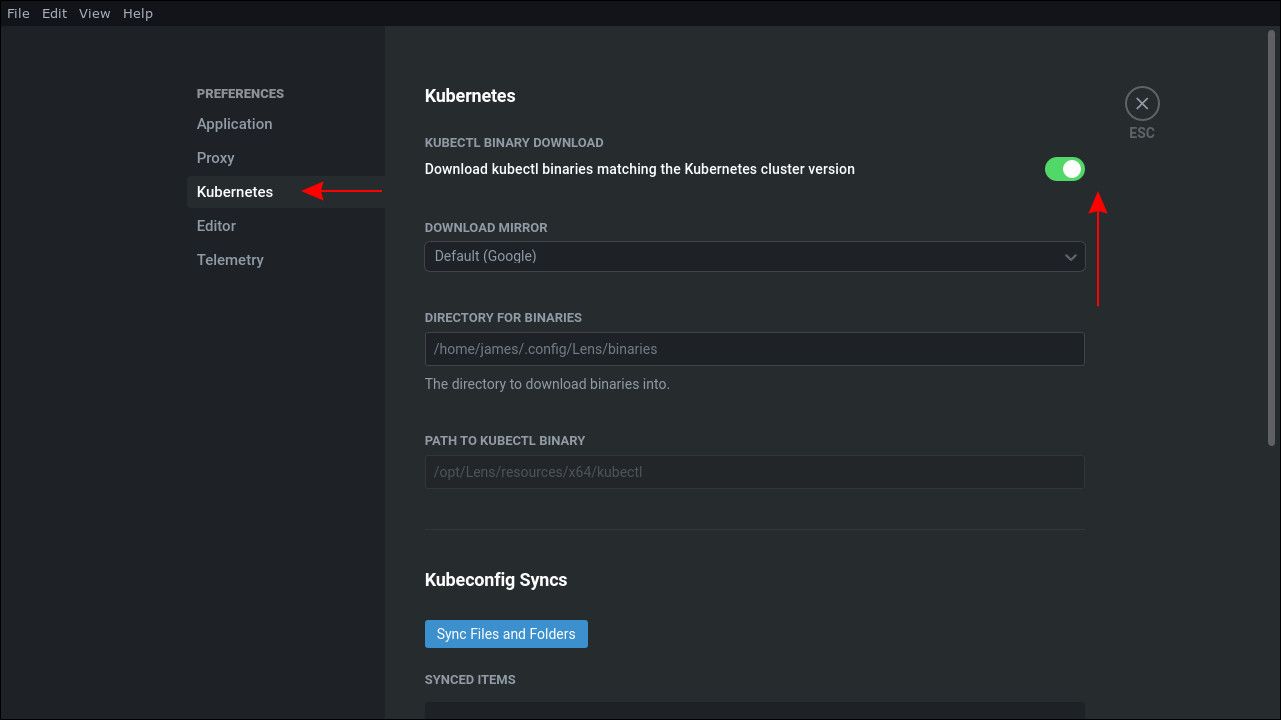Viewport: 1281px width, 720px height.
Task: View Telemetry preferences
Action: point(230,259)
